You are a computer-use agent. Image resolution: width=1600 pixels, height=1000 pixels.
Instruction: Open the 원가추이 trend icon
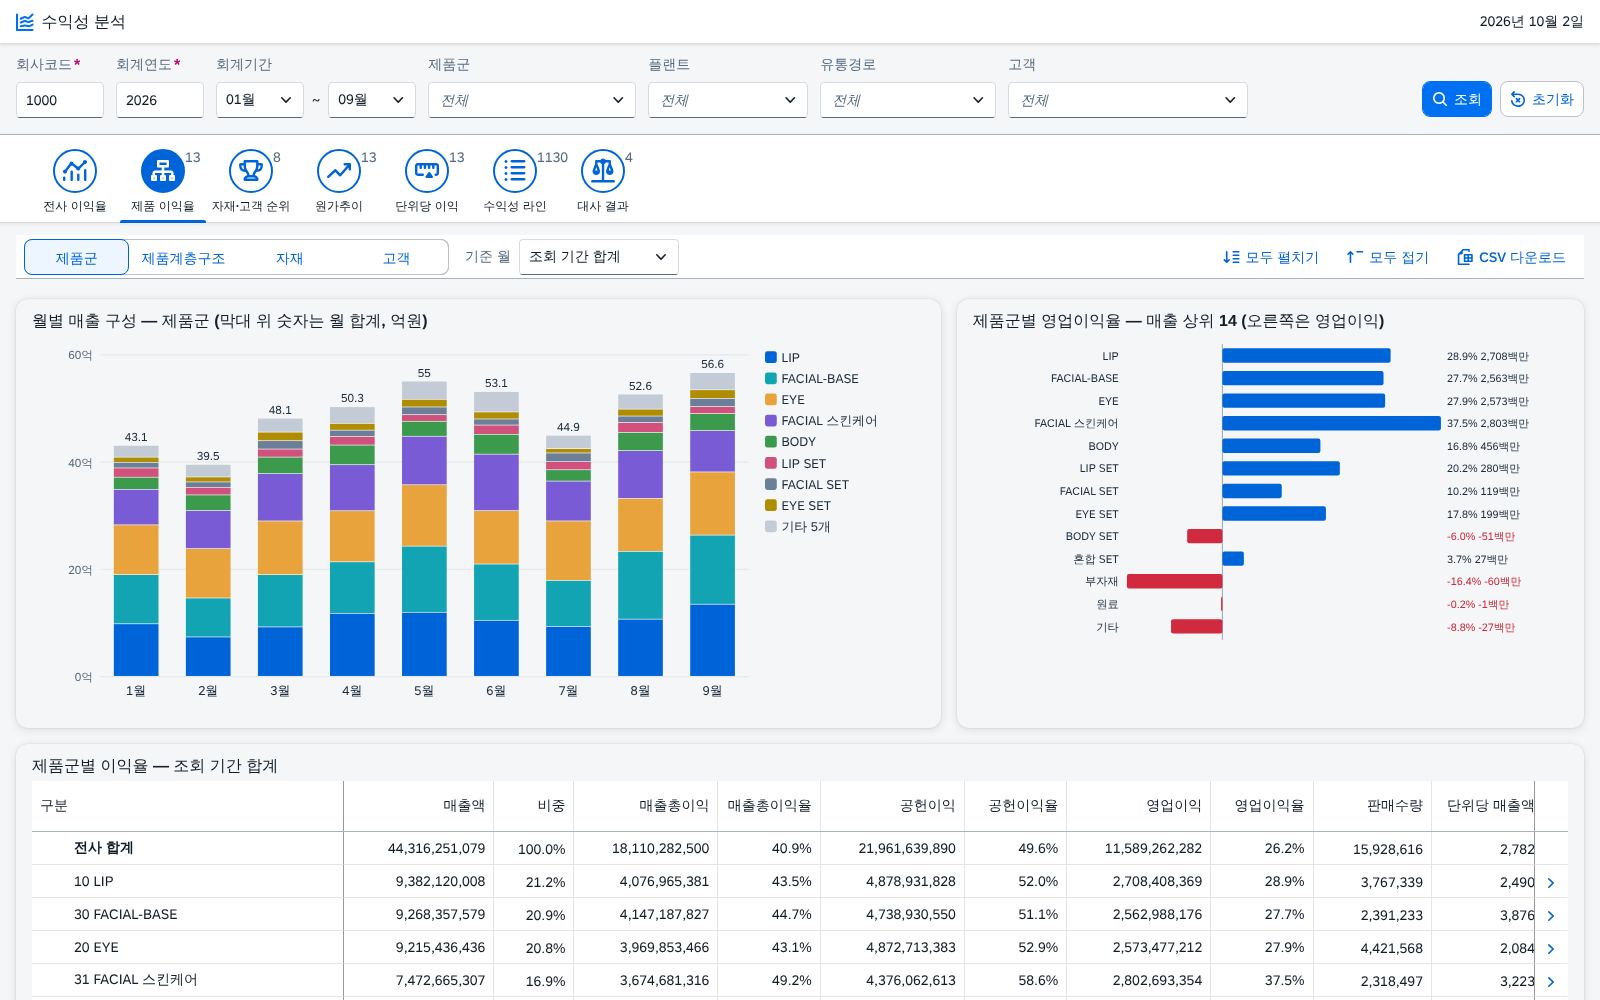point(339,171)
